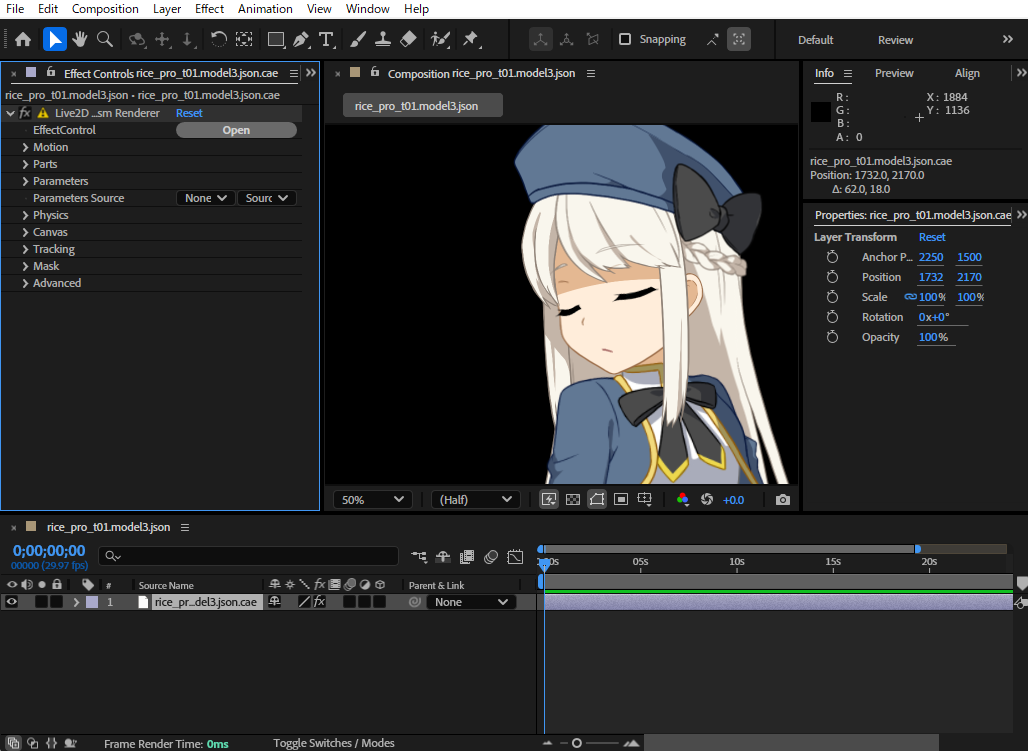
Task: Toggle constrain proportions link for Scale
Action: 910,297
